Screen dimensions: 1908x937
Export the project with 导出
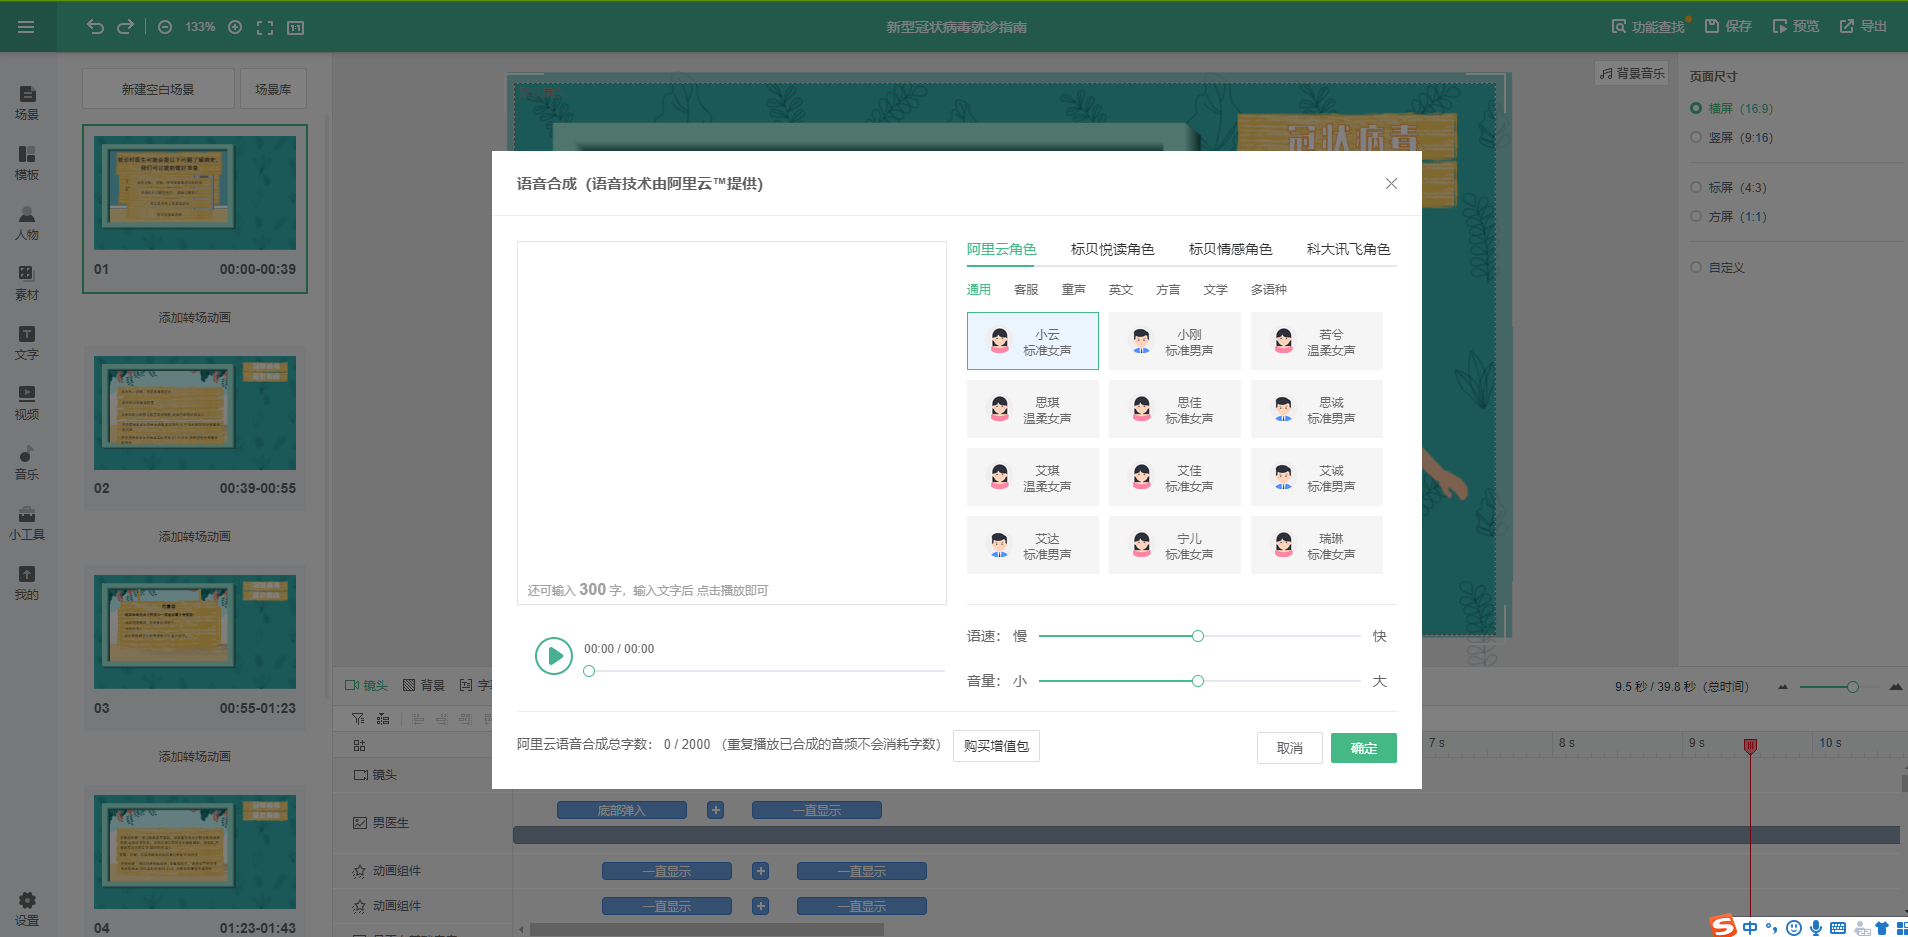coord(1863,27)
